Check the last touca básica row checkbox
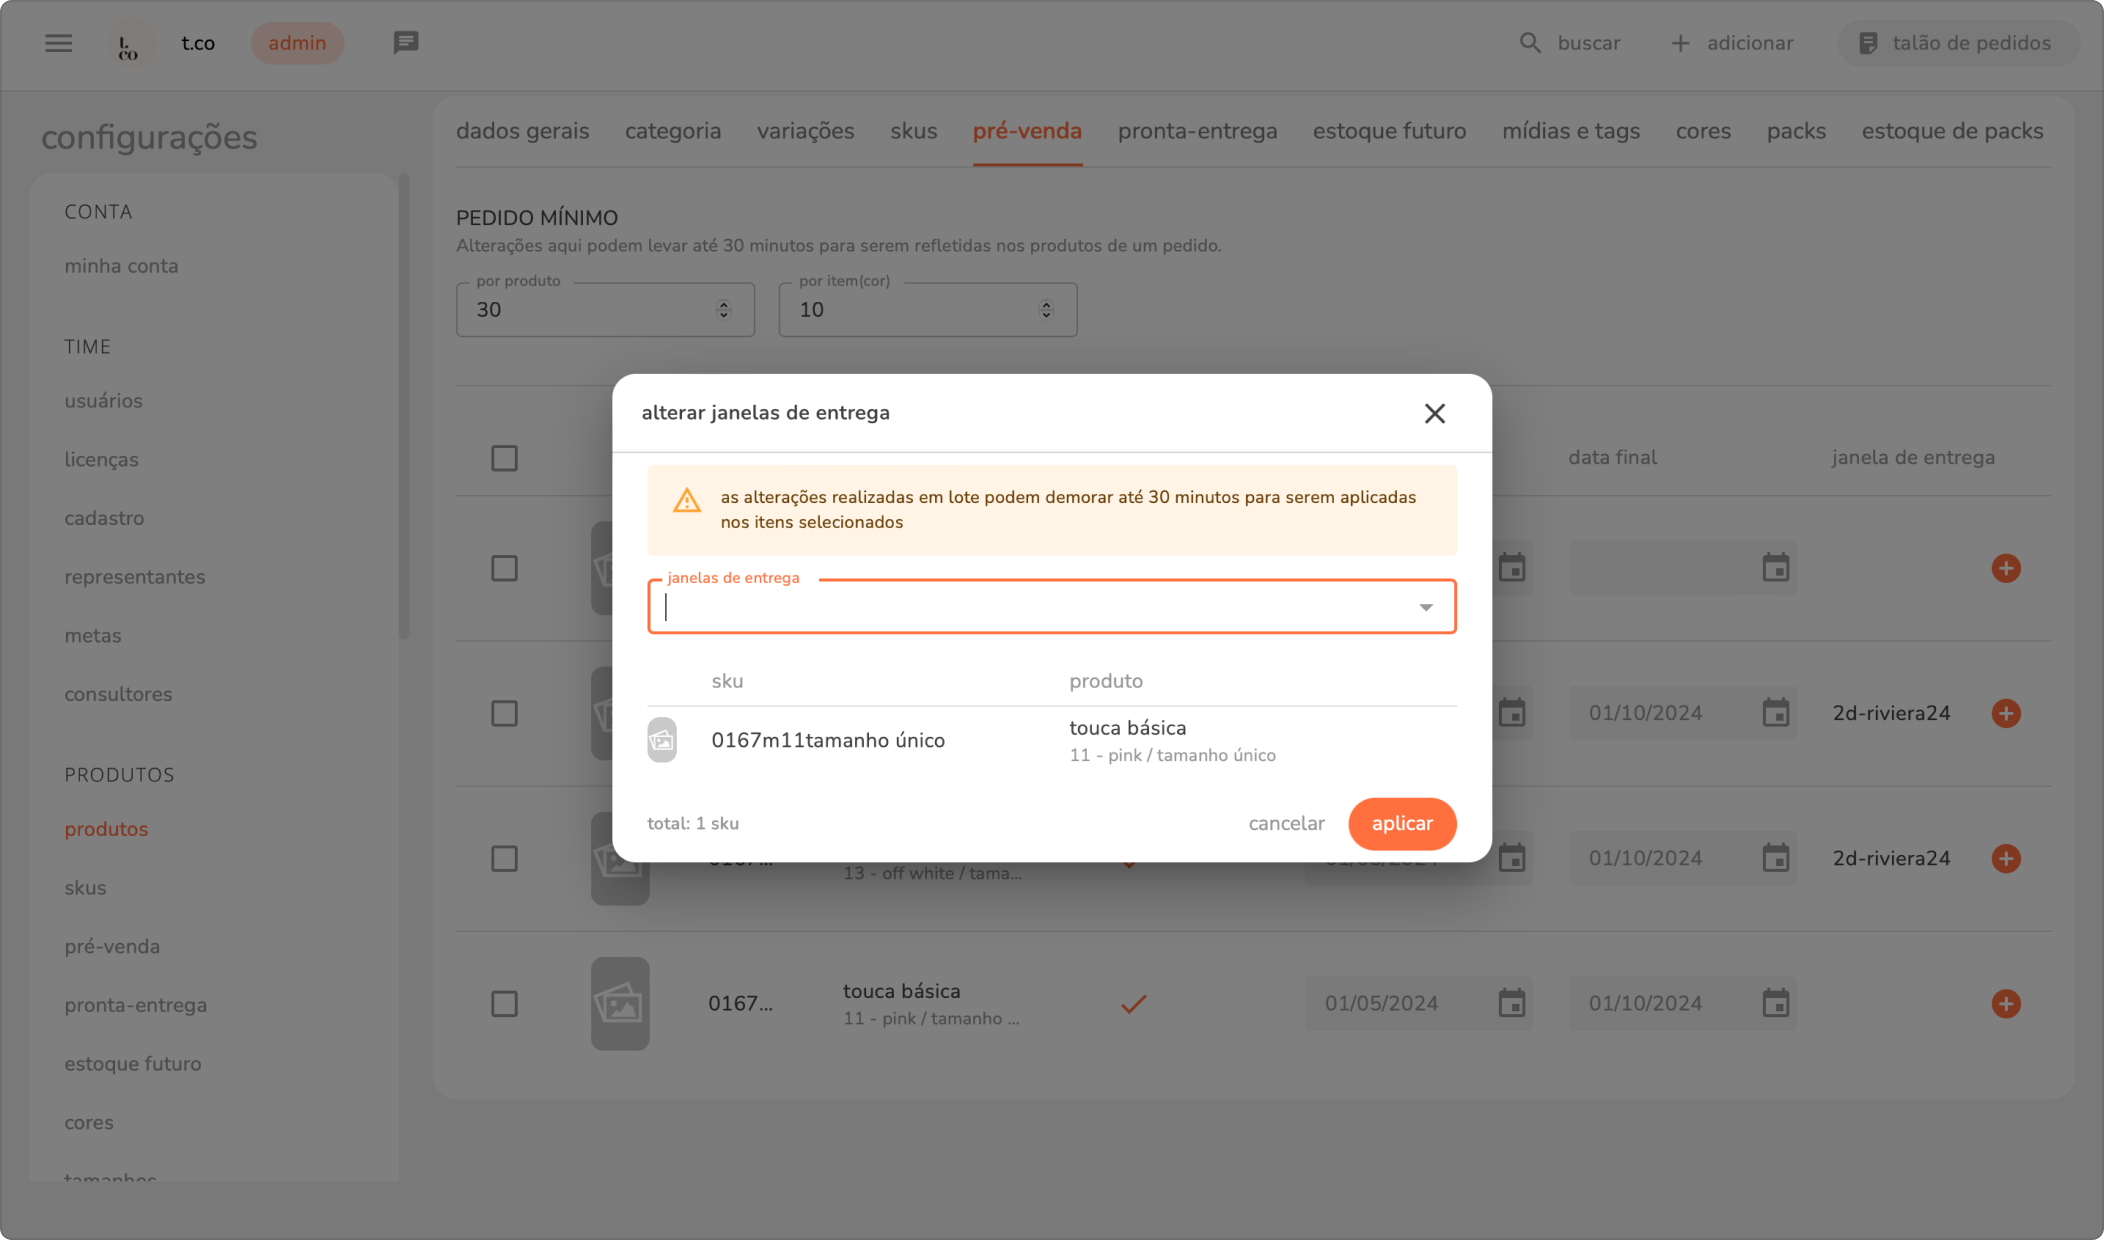 [504, 1003]
